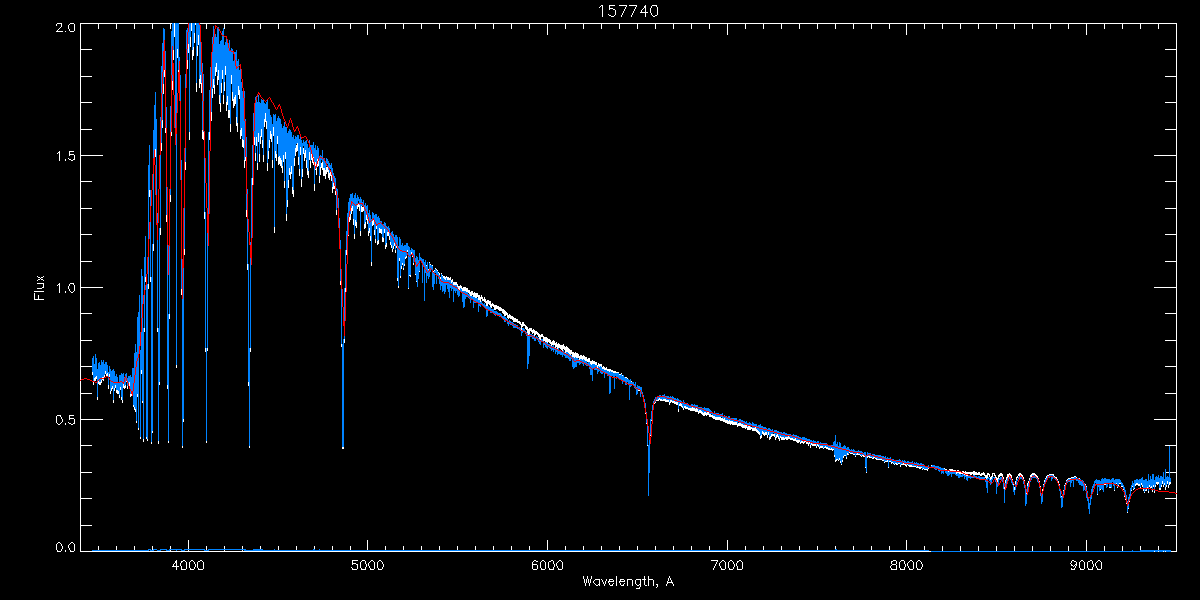Click the 6000 tick label on x-axis
Image resolution: width=1200 pixels, height=600 pixels.
click(547, 566)
